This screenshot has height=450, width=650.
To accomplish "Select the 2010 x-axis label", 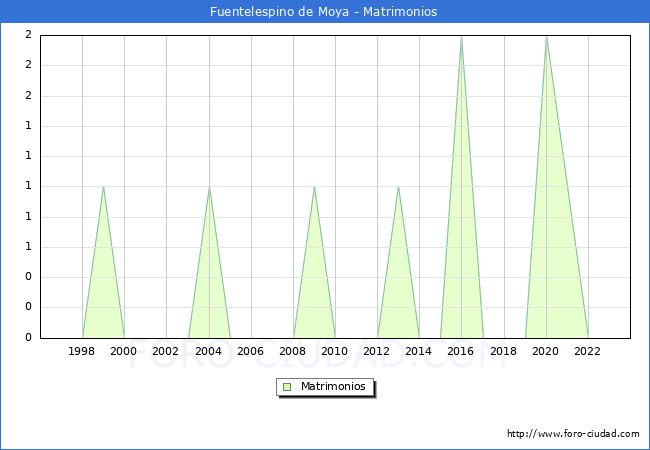I will coord(335,351).
